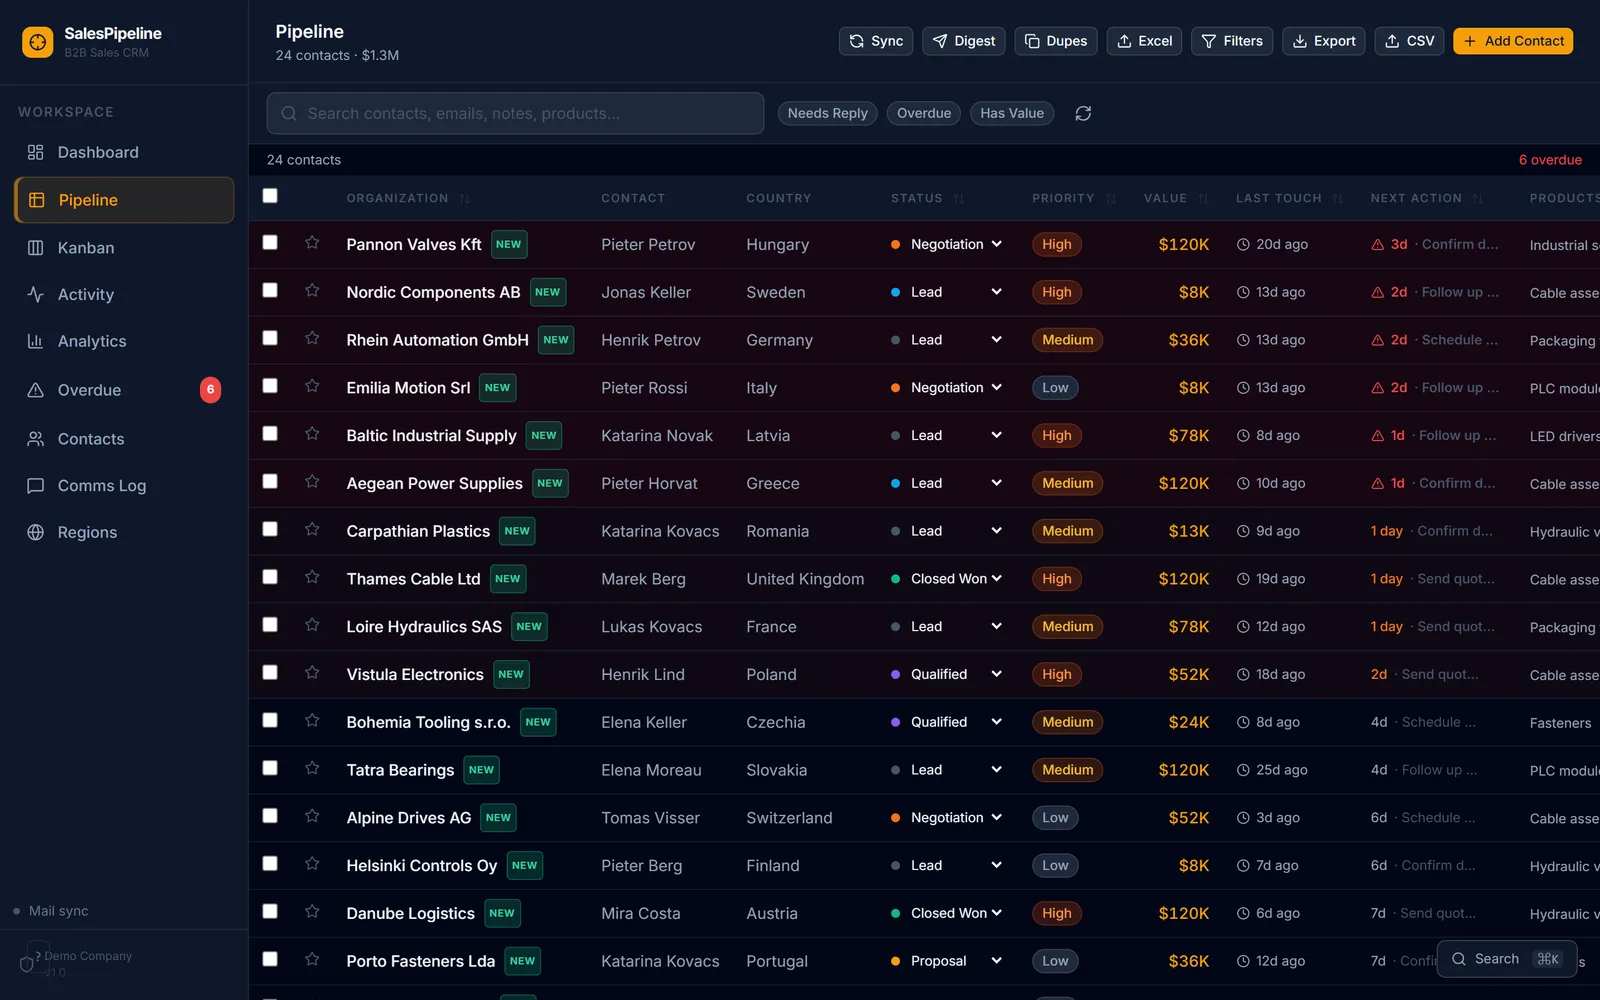This screenshot has width=1600, height=1000.
Task: Select the Rhein Automation GmbH checkbox
Action: (x=270, y=339)
